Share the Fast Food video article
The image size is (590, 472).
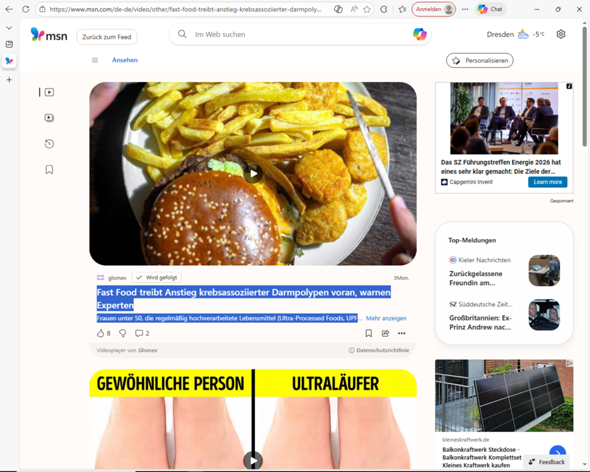[x=385, y=333]
